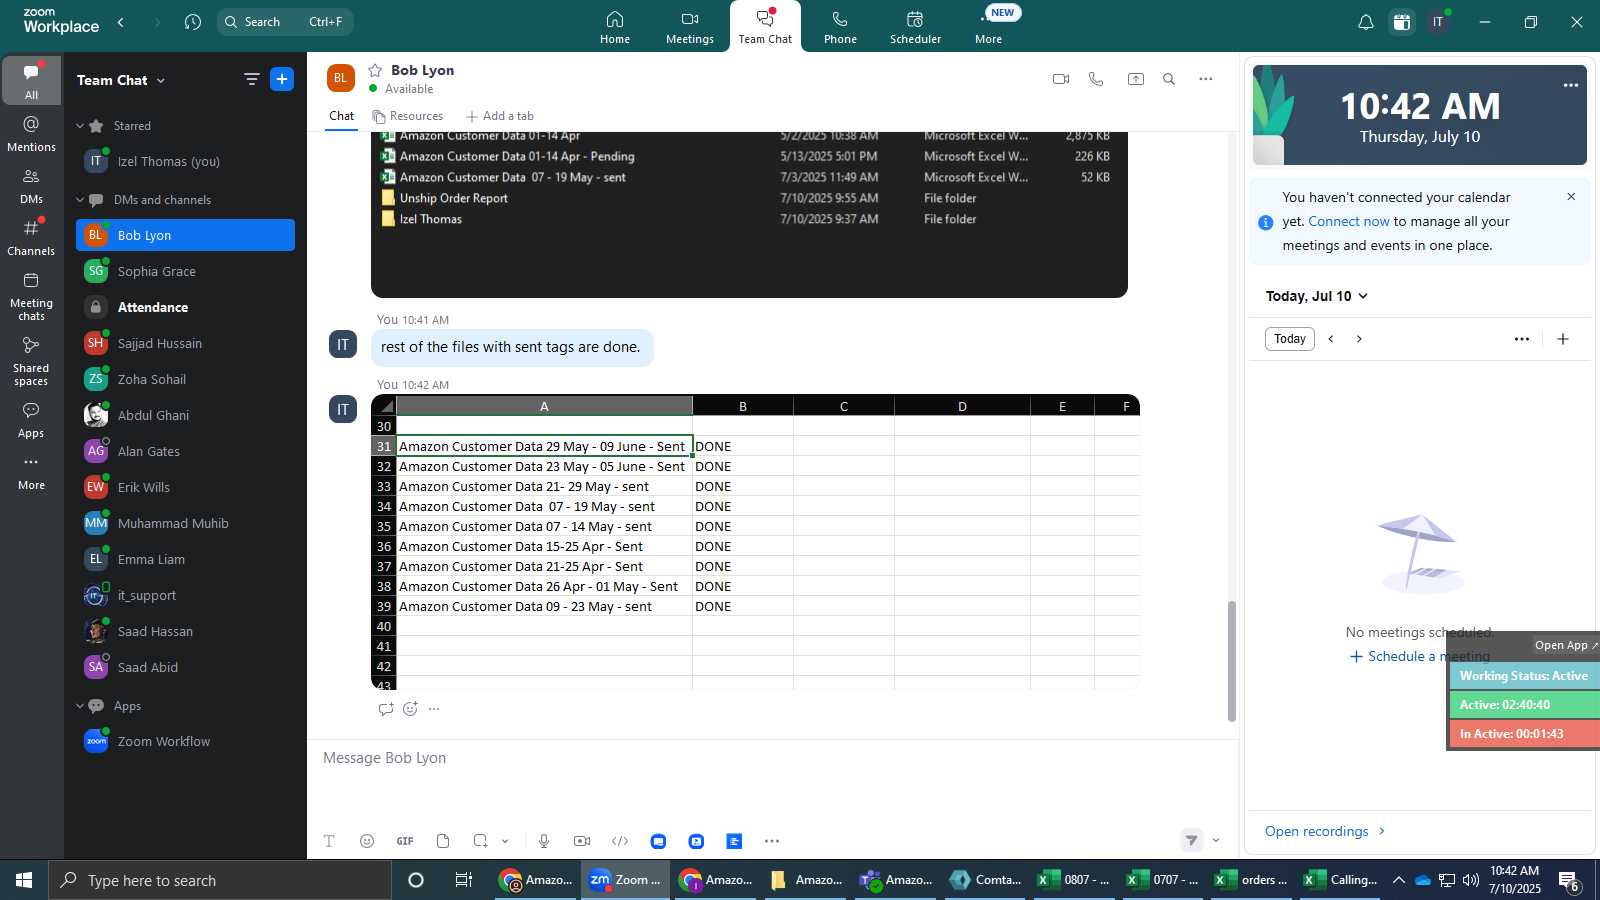Insert a GIF in the message
1600x900 pixels.
tap(405, 841)
